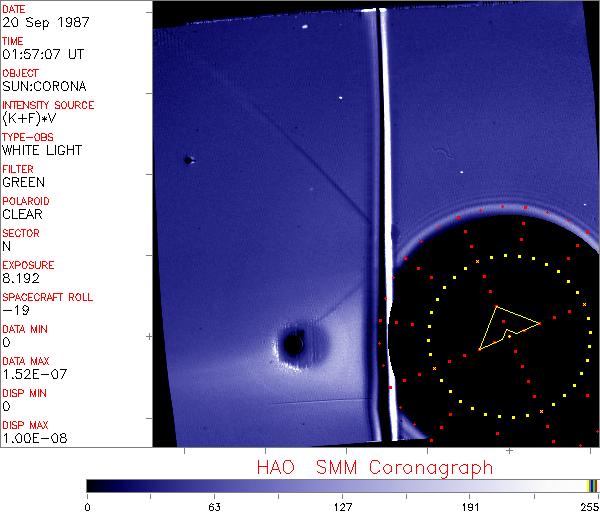Click the TIME value 01:57:07 UT
Image resolution: width=600 pixels, height=512 pixels.
click(39, 54)
